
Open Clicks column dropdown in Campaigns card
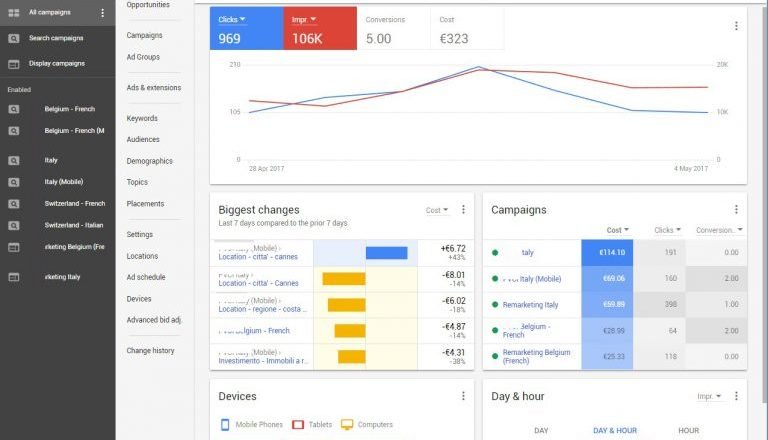[x=668, y=230]
